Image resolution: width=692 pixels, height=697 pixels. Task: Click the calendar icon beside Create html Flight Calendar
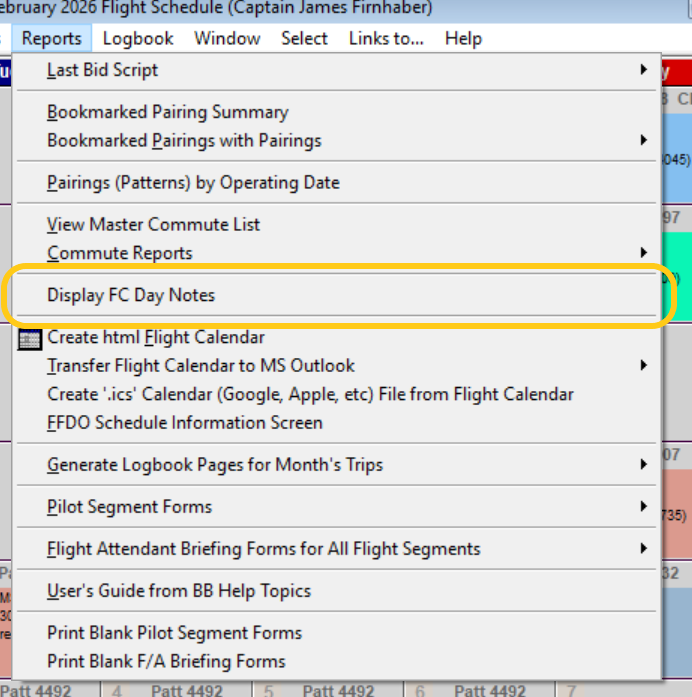(x=30, y=339)
